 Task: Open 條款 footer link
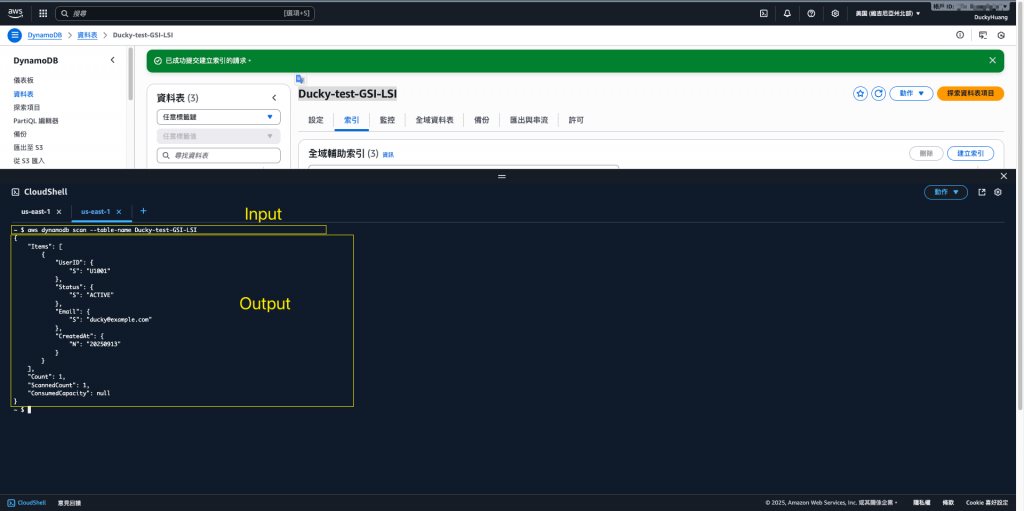[948, 503]
